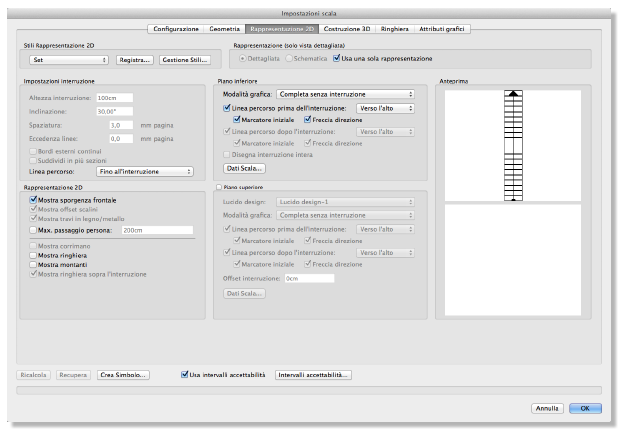Select the Dettagliata radio button
Viewport: 624px width, 436px height.
pos(242,58)
